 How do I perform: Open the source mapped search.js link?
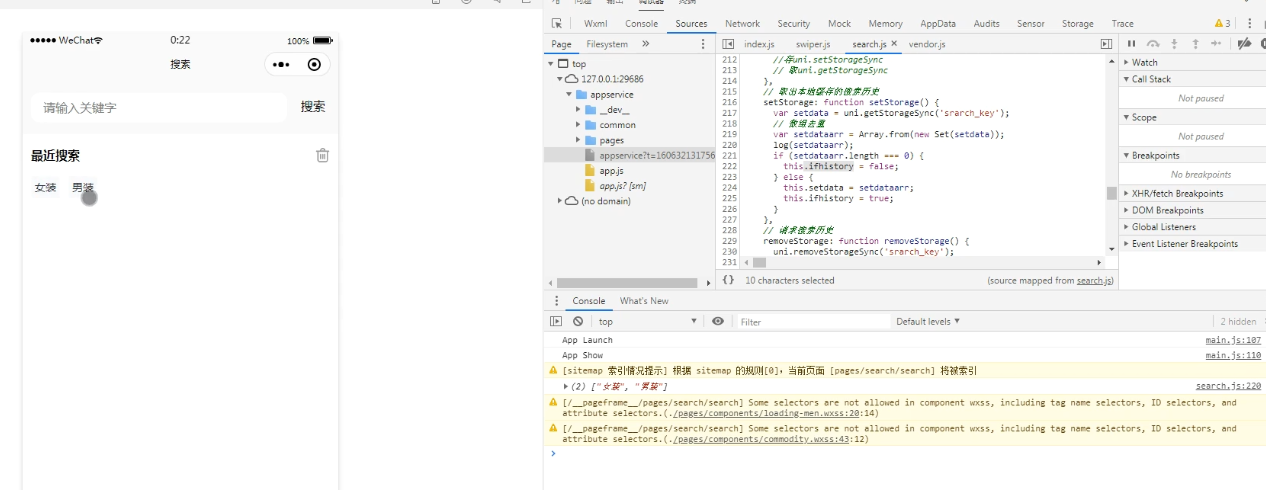point(1095,281)
